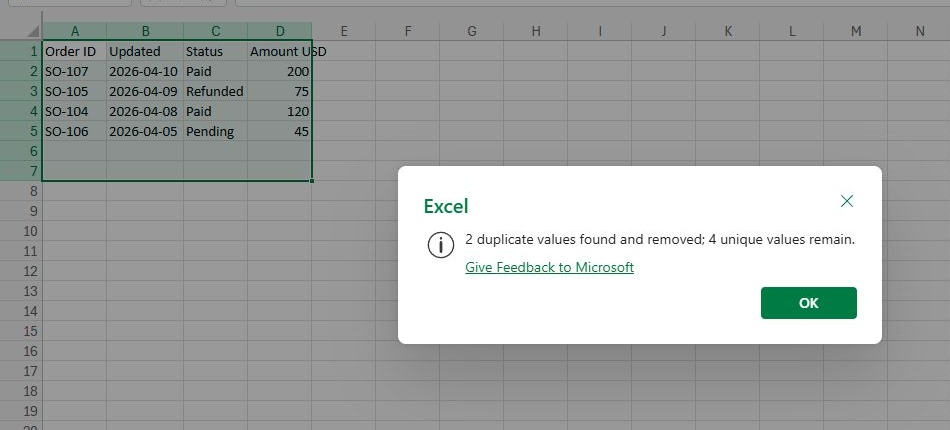
Task: Select the 2026-04-09 date cell
Action: click(x=145, y=91)
